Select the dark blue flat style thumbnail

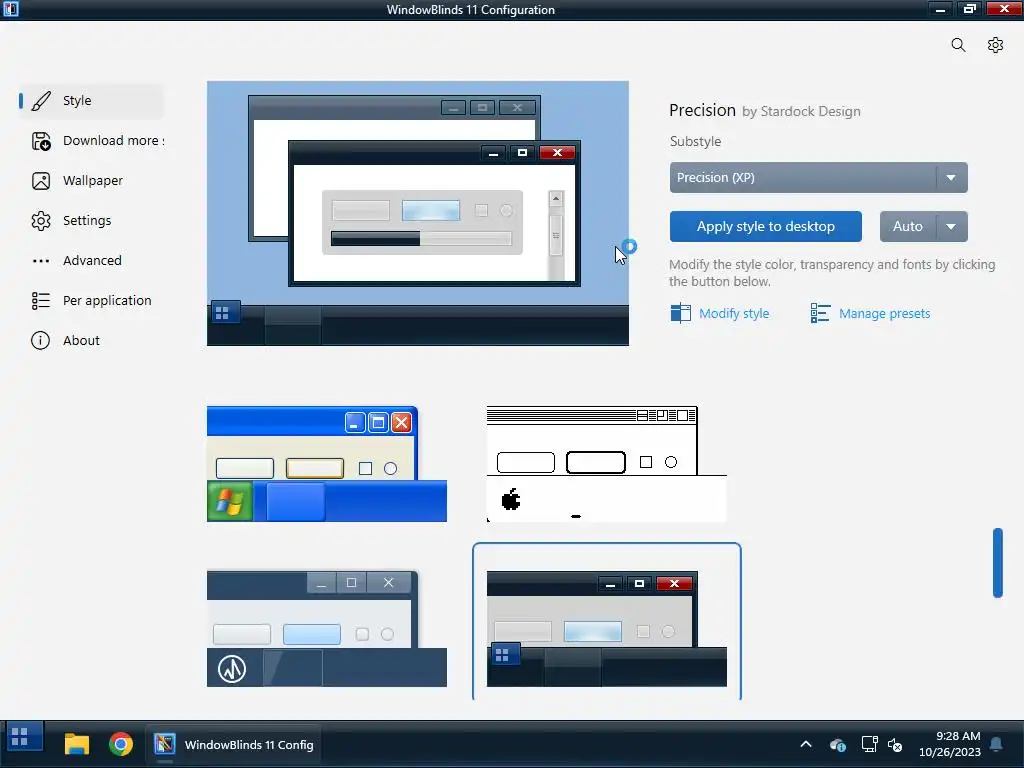327,628
